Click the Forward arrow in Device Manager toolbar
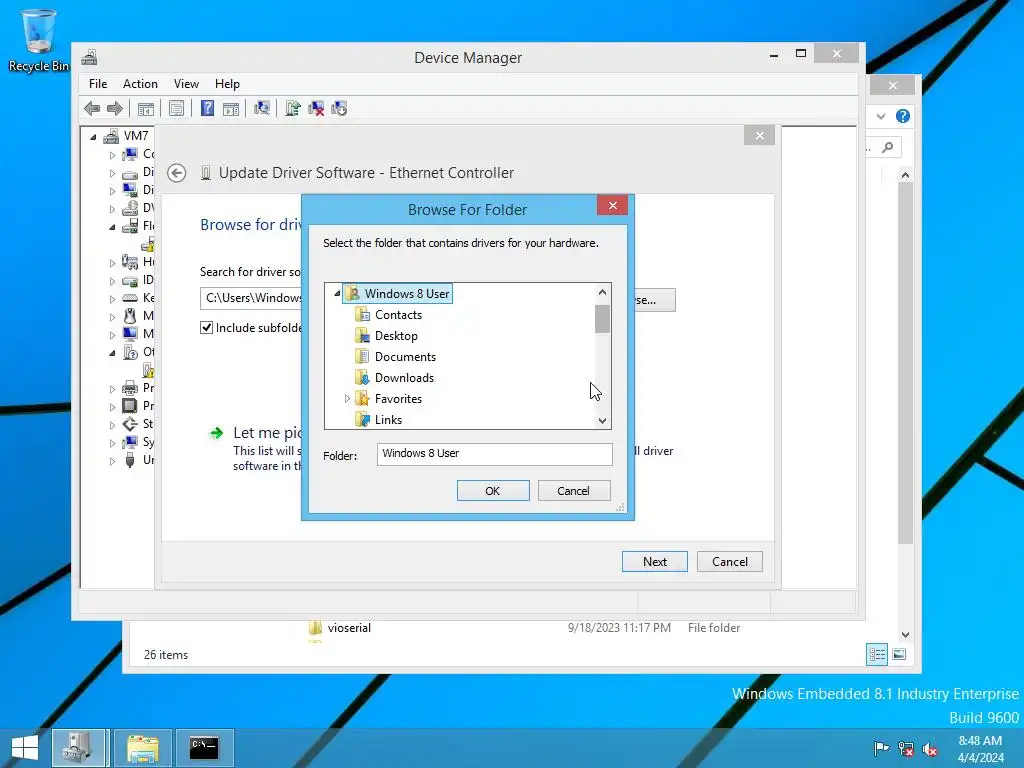This screenshot has height=768, width=1024. coord(115,108)
